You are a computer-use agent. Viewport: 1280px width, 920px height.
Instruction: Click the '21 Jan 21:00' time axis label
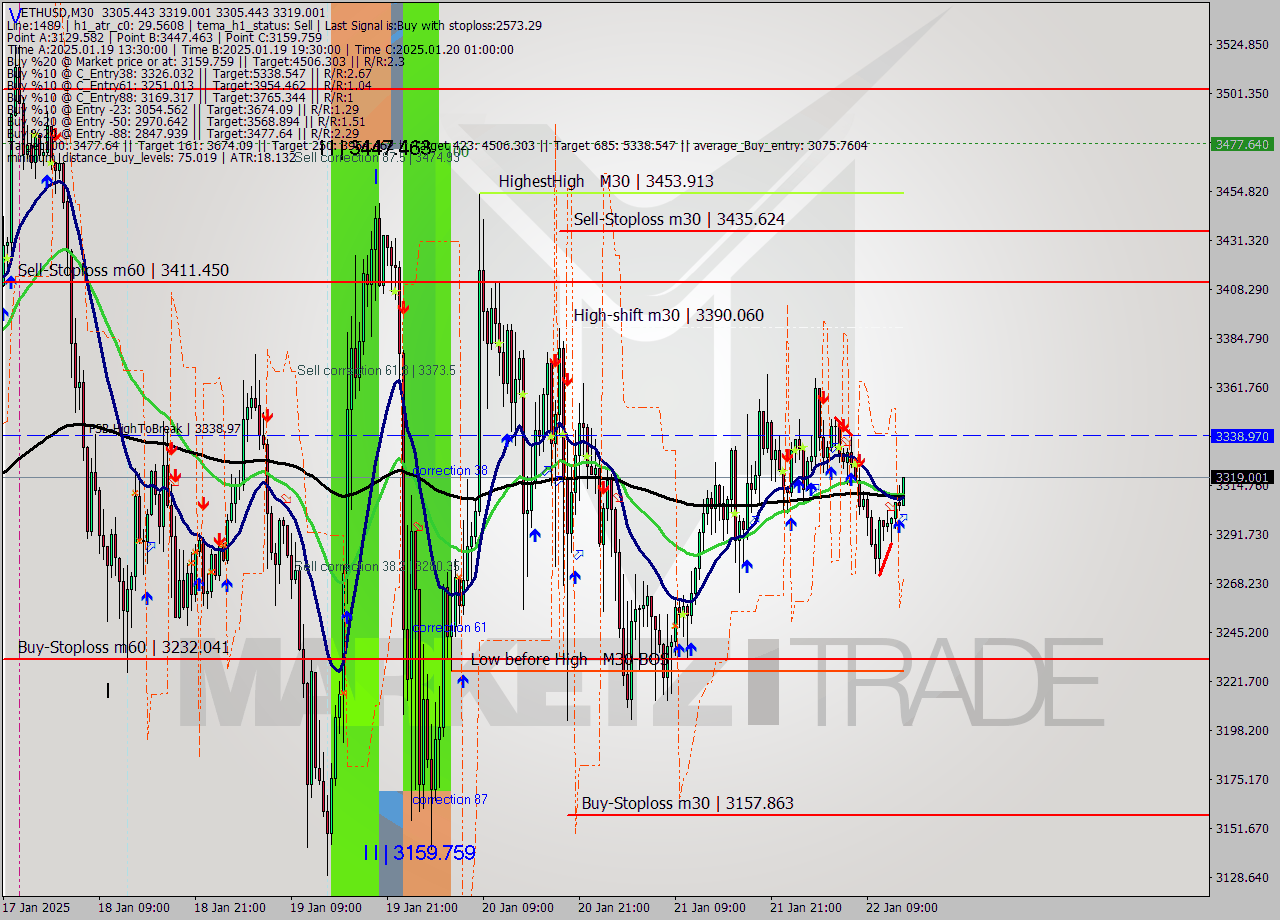806,908
